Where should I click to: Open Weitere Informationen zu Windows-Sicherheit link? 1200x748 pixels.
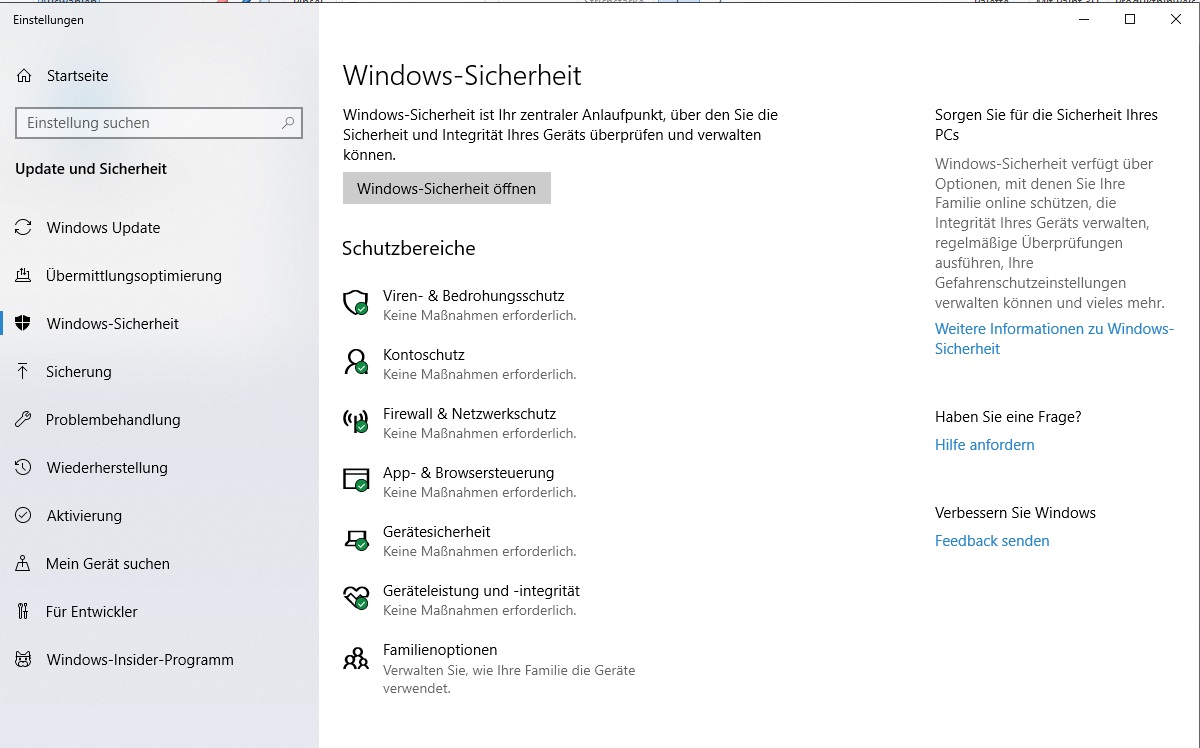click(1054, 339)
